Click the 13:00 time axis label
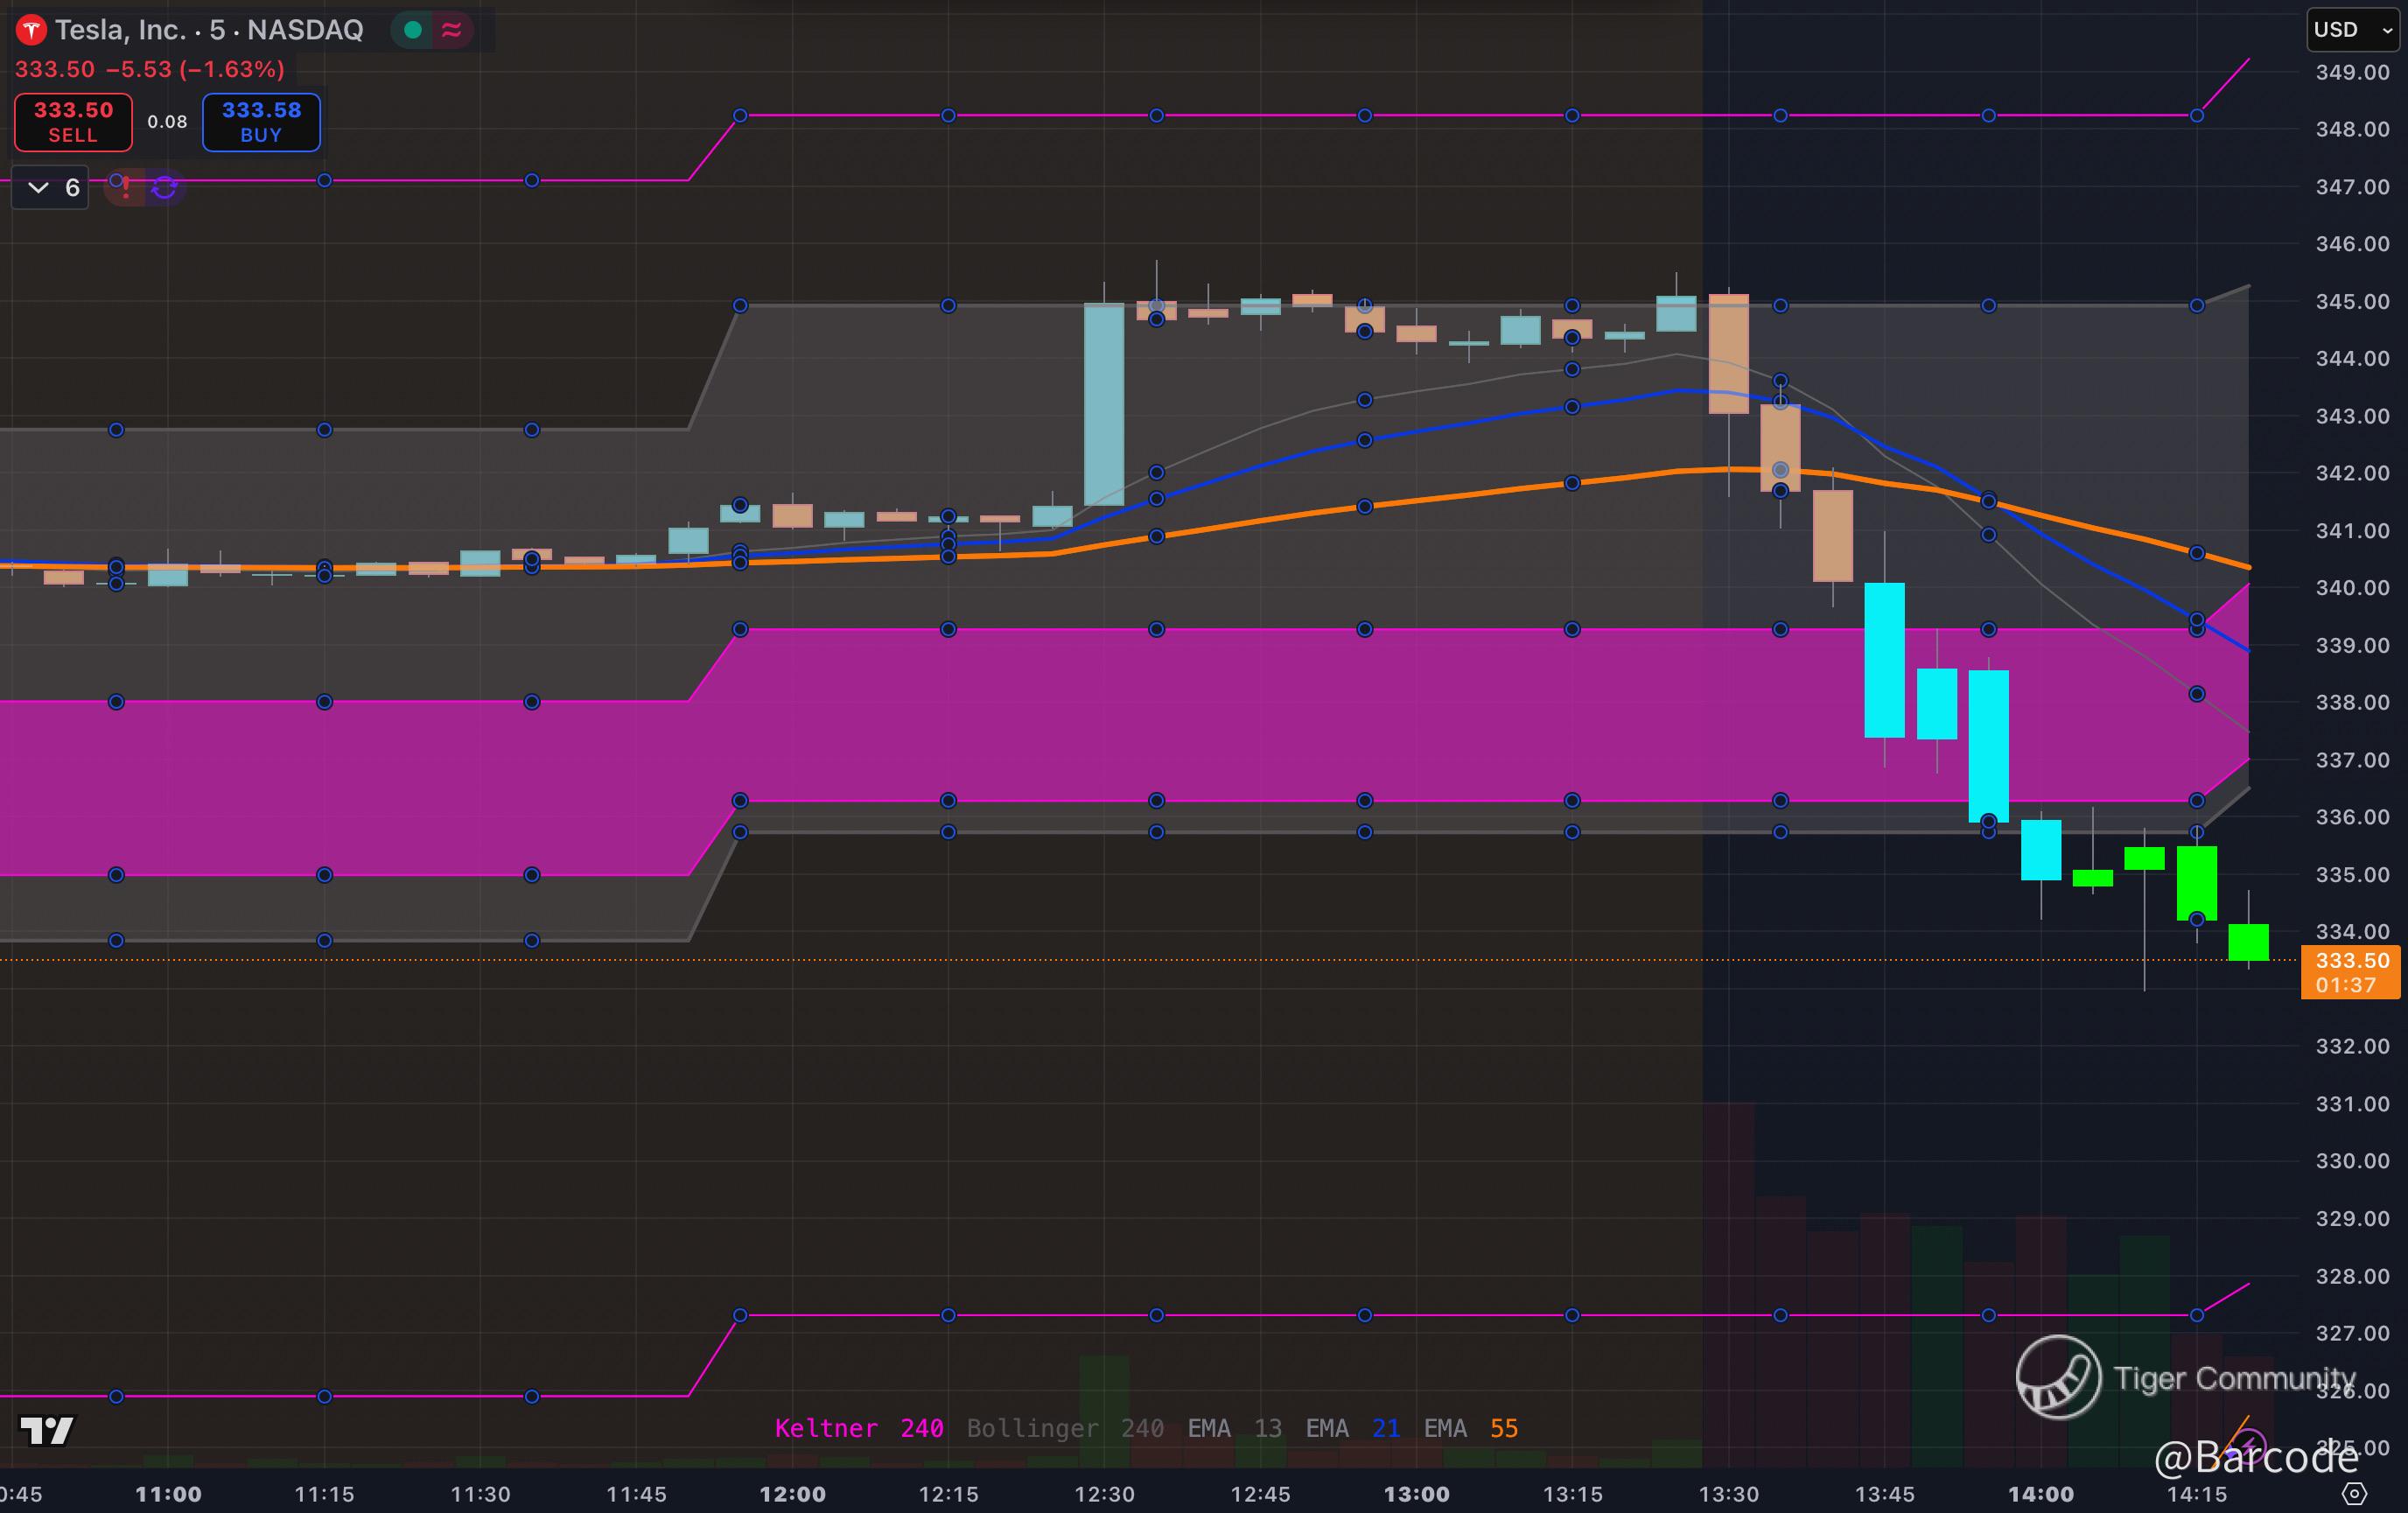Image resolution: width=2408 pixels, height=1513 pixels. point(1416,1494)
